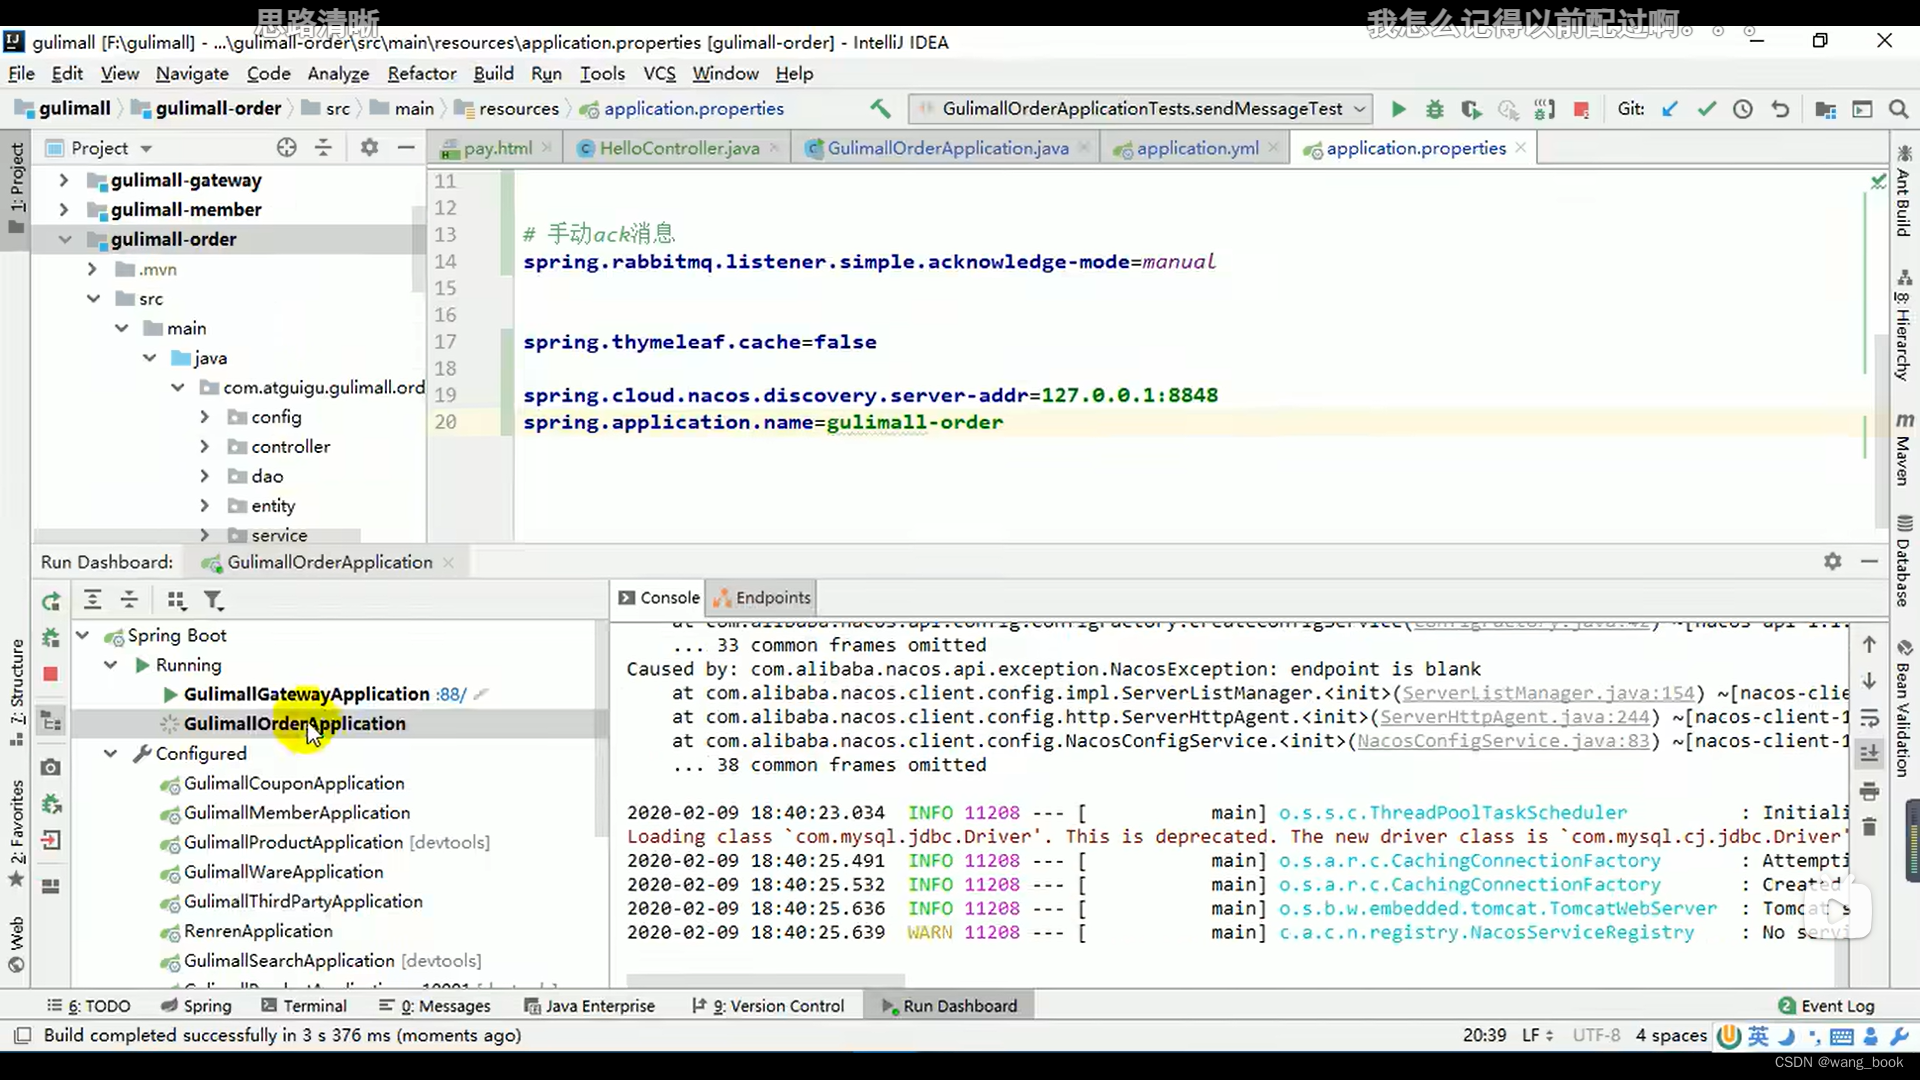Toggle soft-wrap in console
The width and height of the screenshot is (1920, 1080).
pyautogui.click(x=1869, y=717)
